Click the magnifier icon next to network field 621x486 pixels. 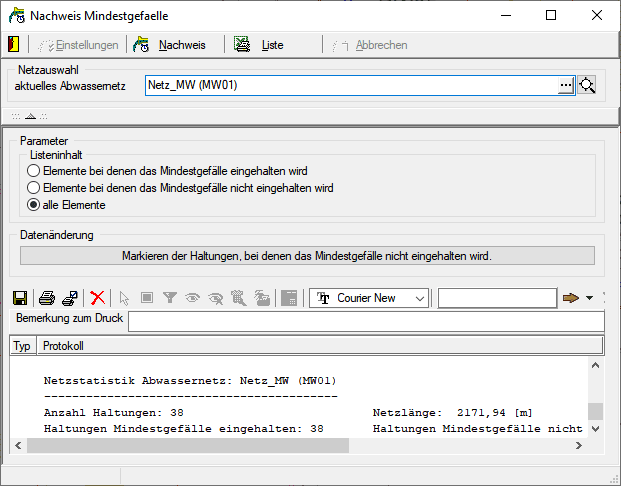[587, 86]
